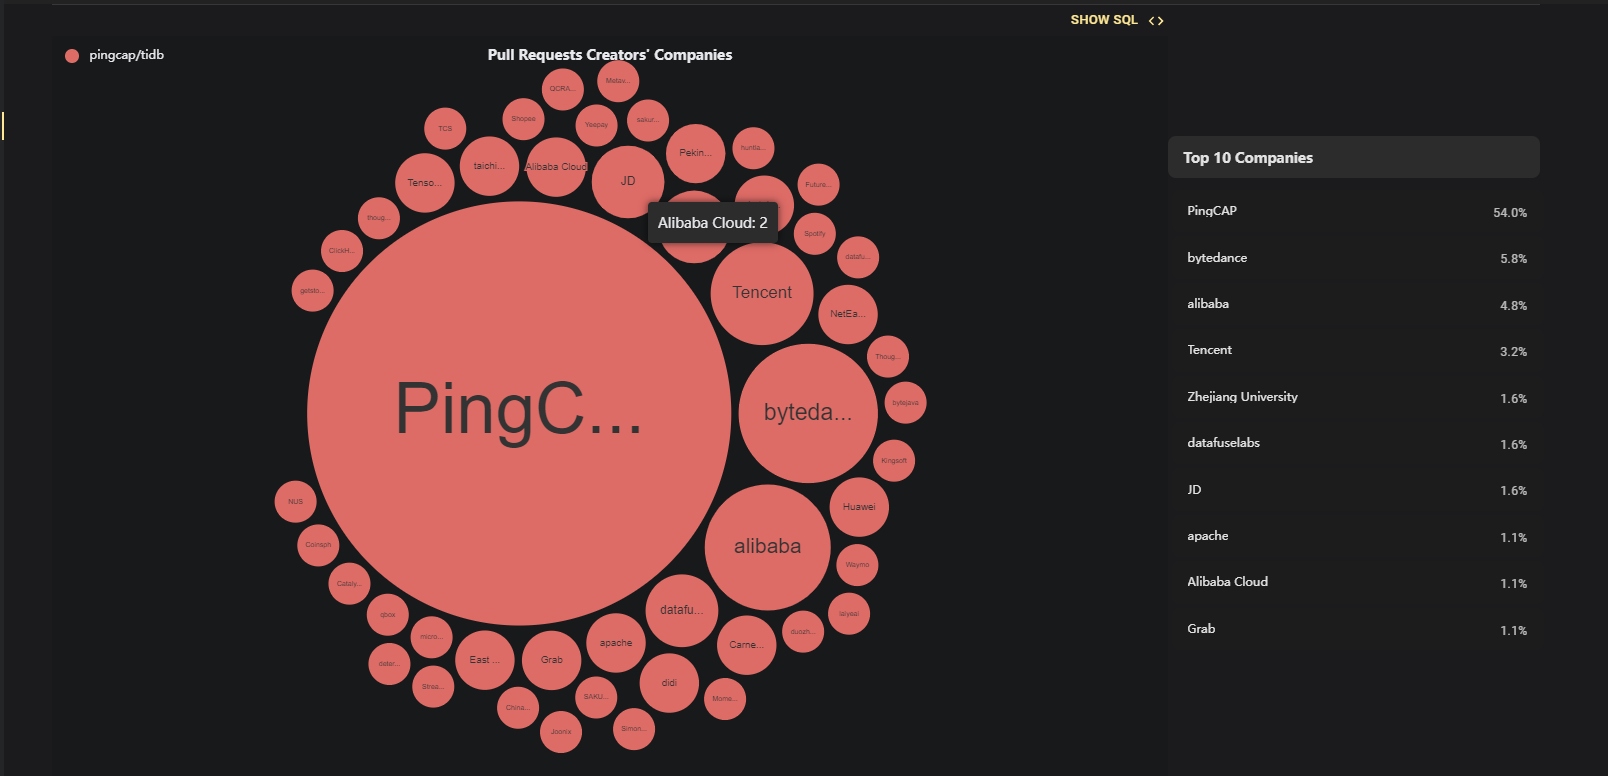Click the pingcap/tidb legend label
The width and height of the screenshot is (1608, 776).
point(127,55)
